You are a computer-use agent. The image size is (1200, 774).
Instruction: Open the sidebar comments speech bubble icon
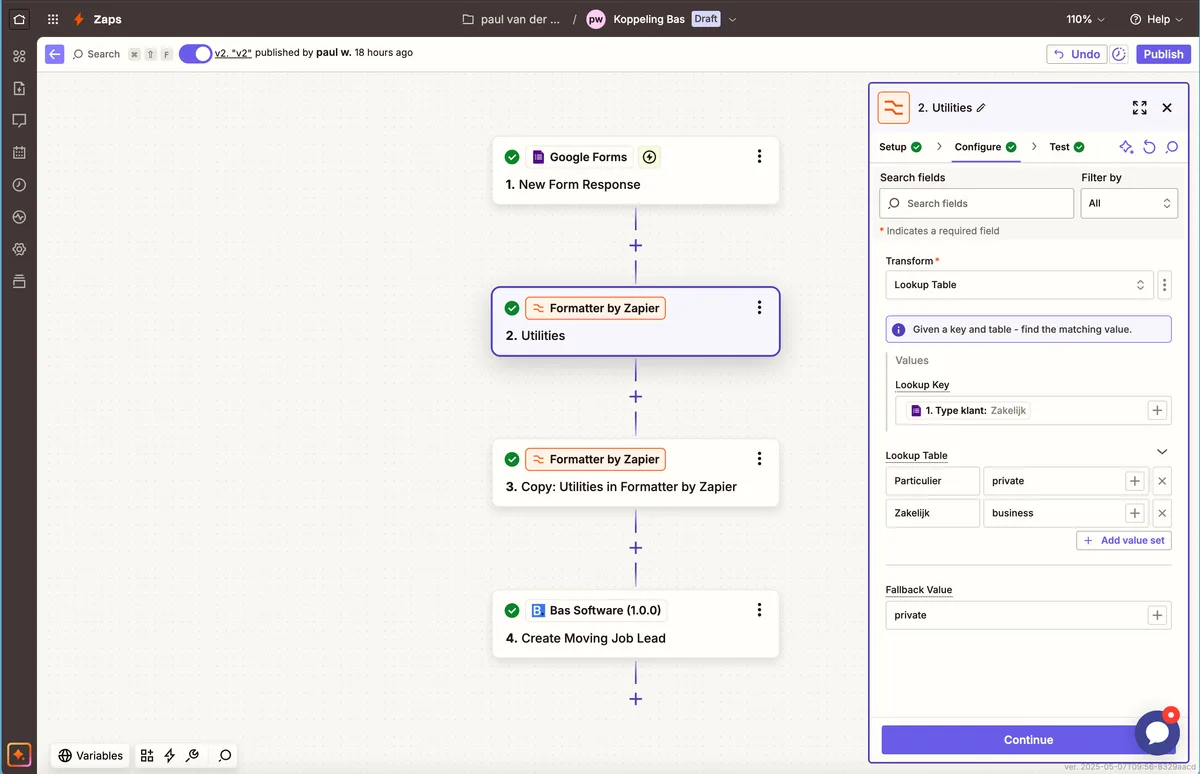19,120
